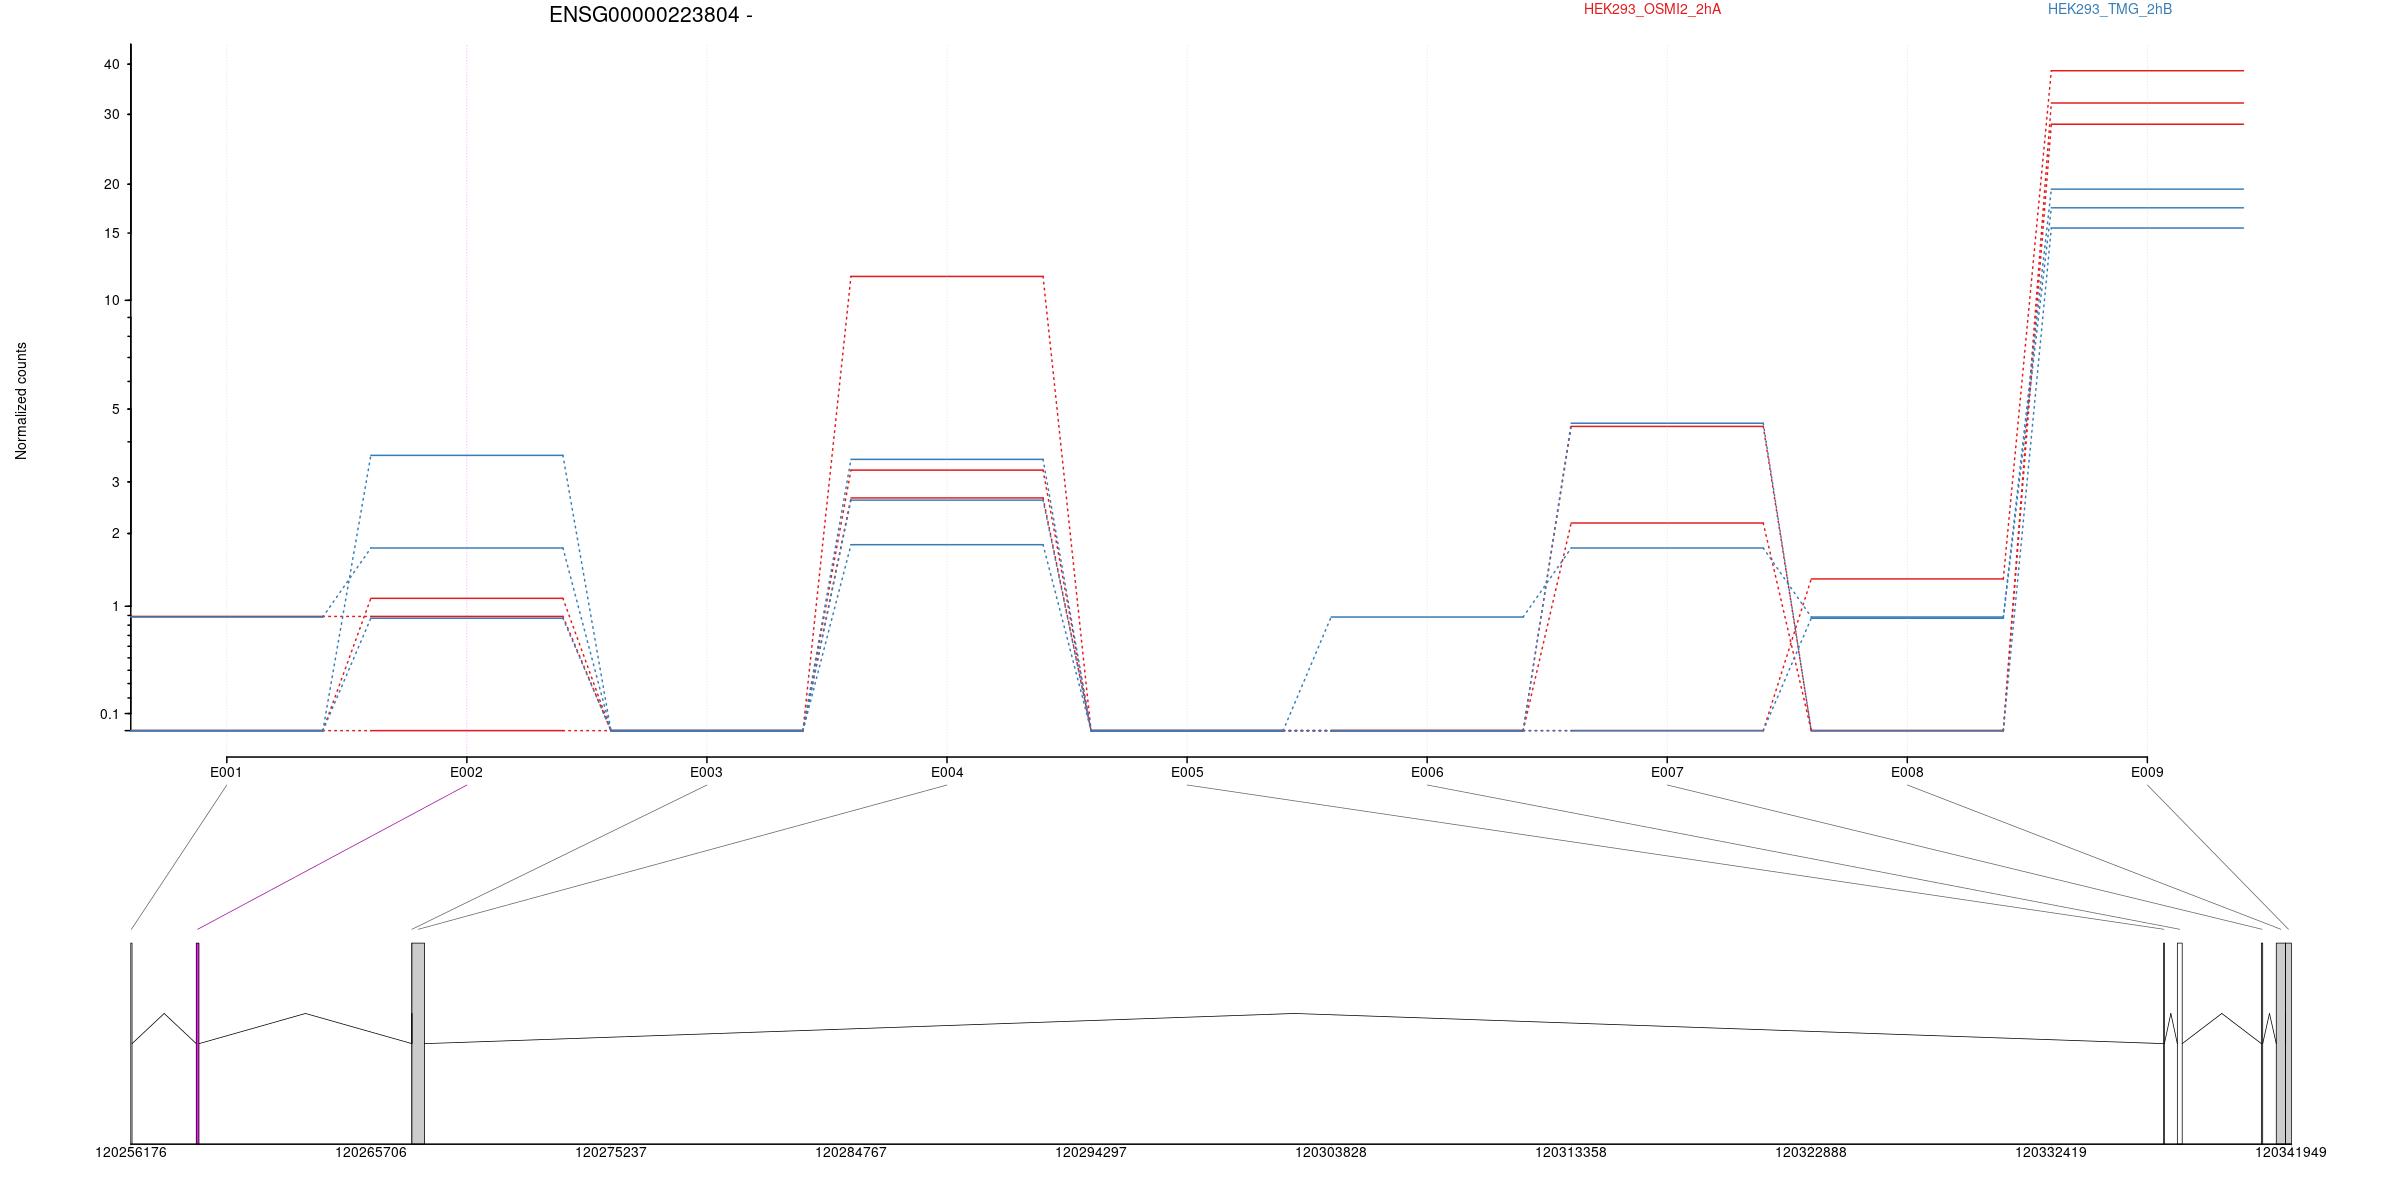Click exon label E005
Image resolution: width=2400 pixels, height=1200 pixels.
point(1187,772)
